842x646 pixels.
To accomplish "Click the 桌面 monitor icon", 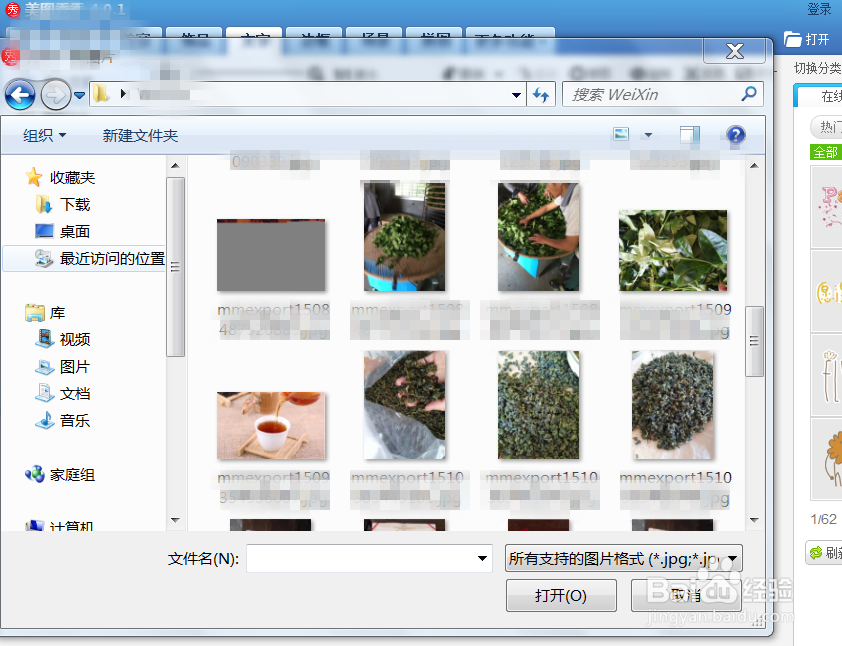I will pyautogui.click(x=44, y=231).
